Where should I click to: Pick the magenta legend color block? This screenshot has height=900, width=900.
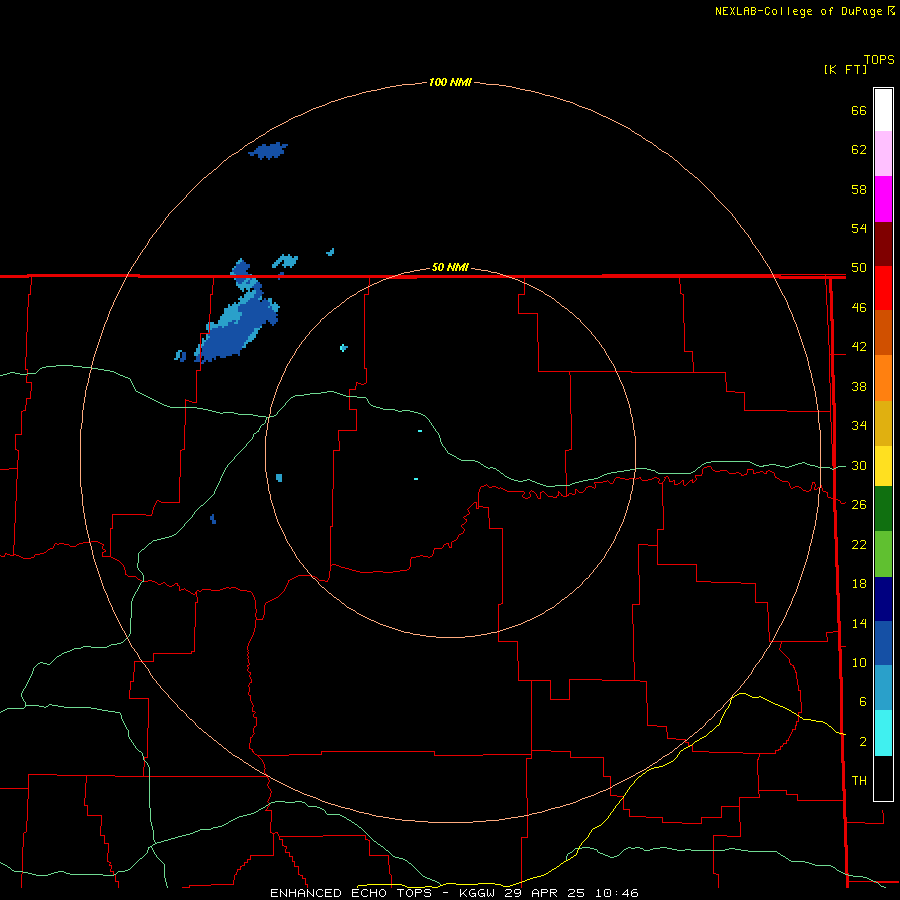[883, 199]
